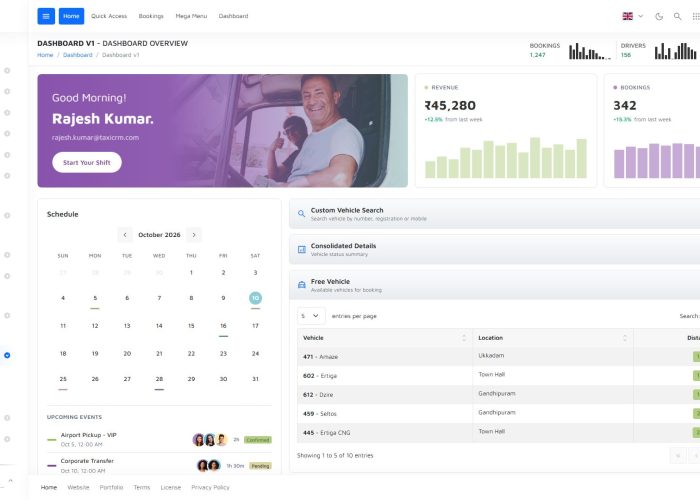Click the Confirmed status badge
Screen dimensions: 700x500
point(258,440)
